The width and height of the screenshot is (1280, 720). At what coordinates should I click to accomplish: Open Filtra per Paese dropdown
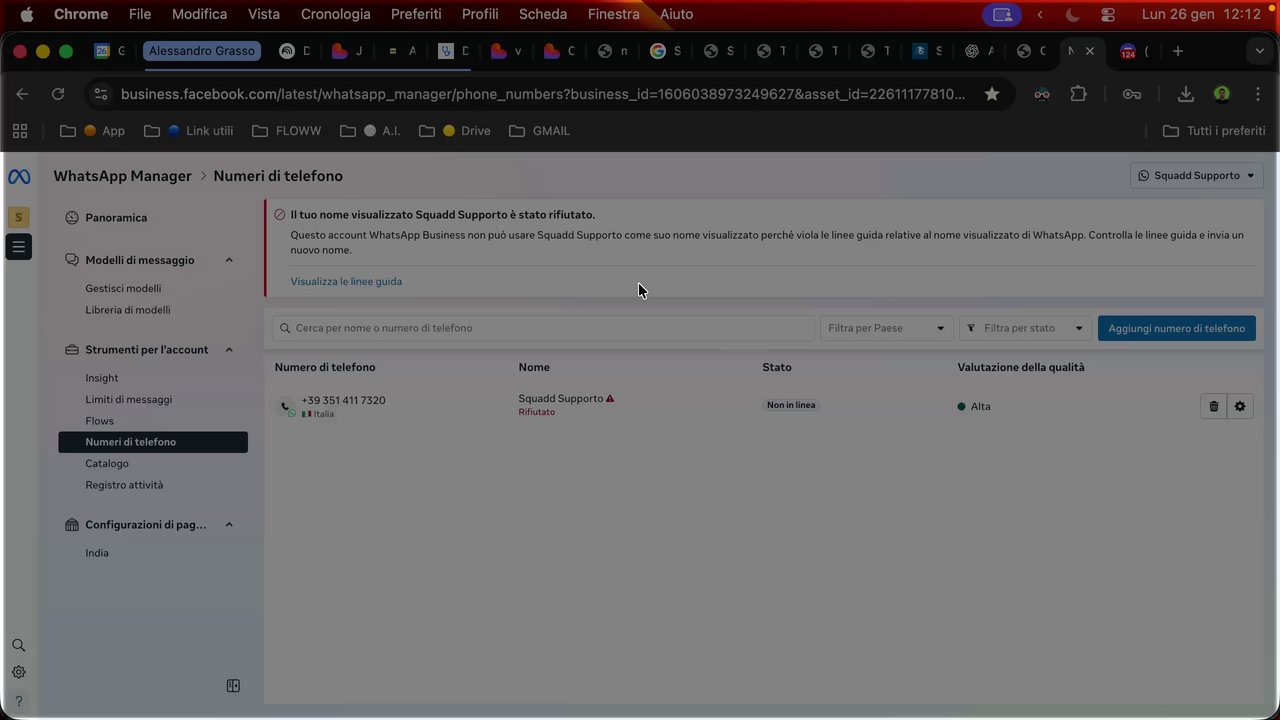tap(886, 328)
